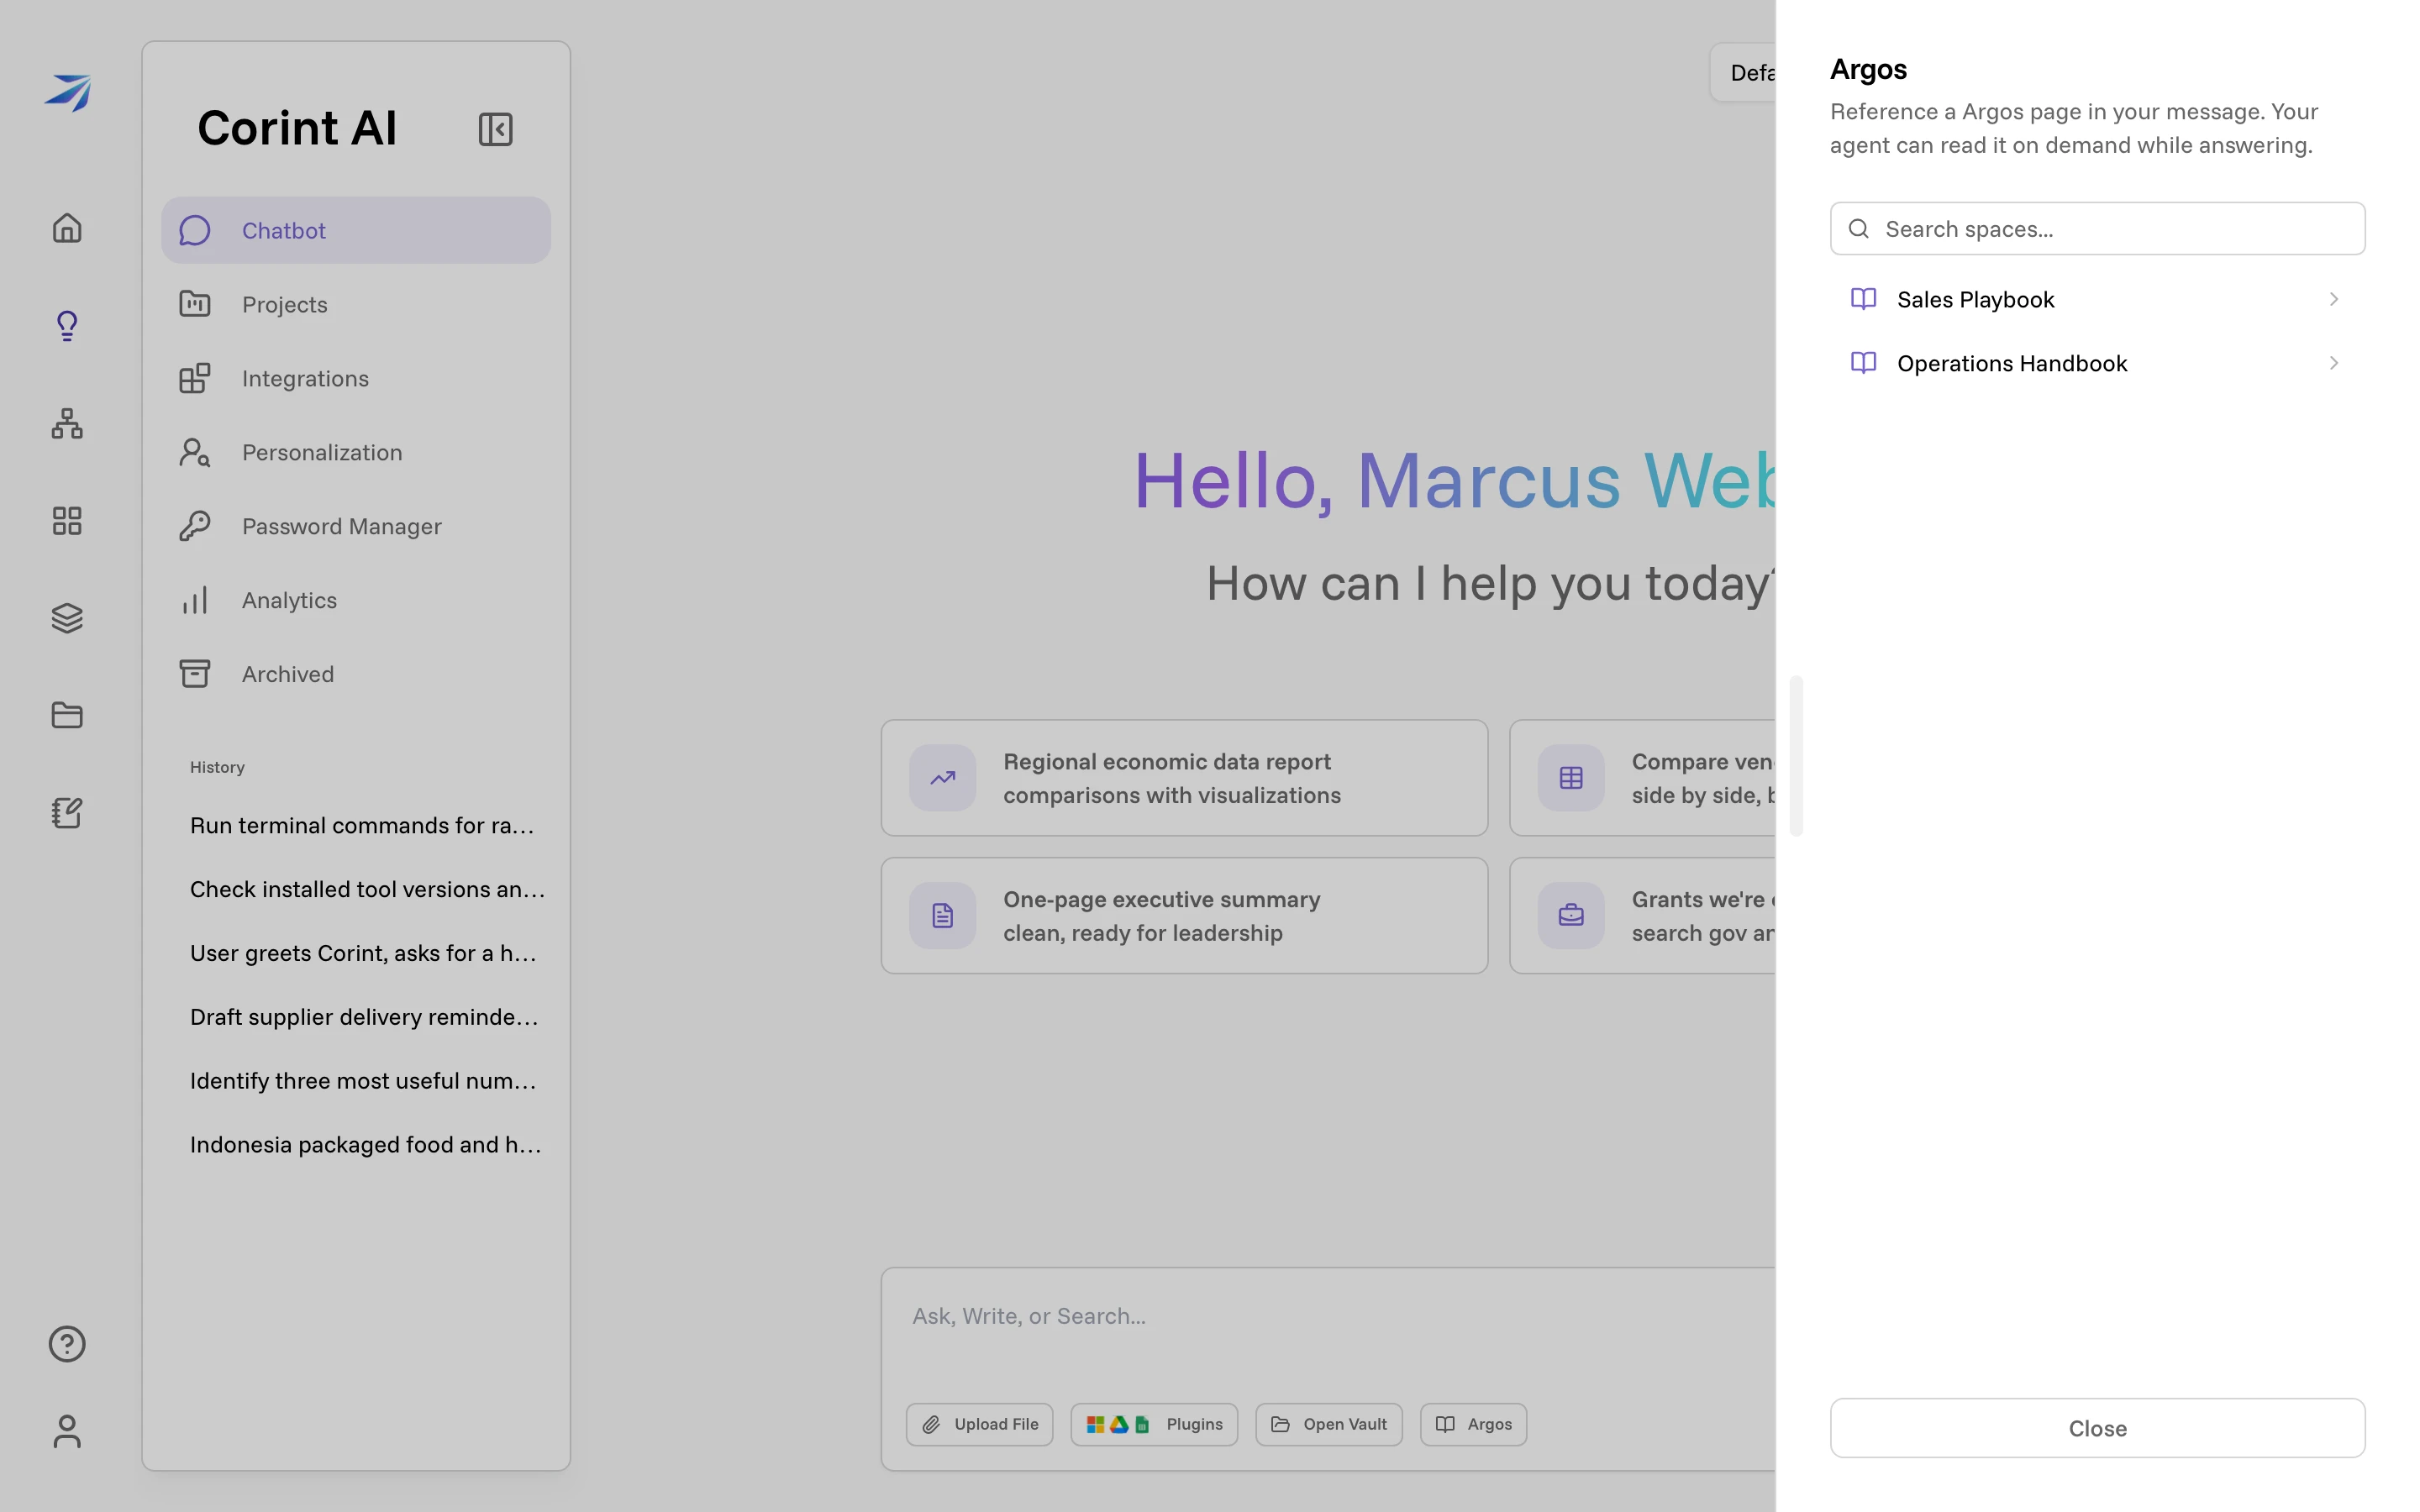Click the Open Vault button
Viewport: 2420px width, 1512px height.
tap(1329, 1424)
